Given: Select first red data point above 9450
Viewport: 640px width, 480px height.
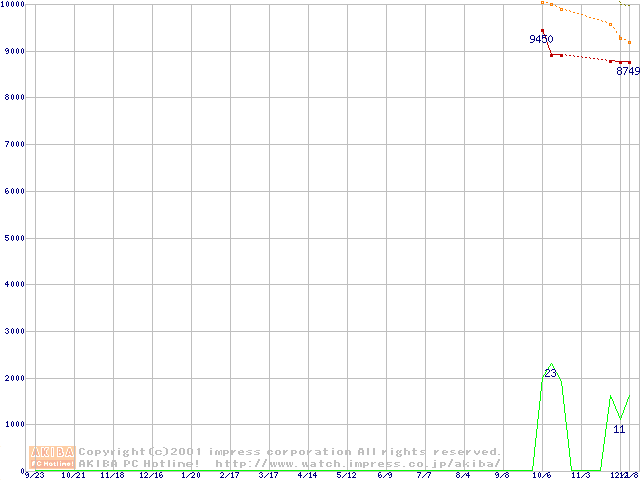Looking at the screenshot, I should pyautogui.click(x=542, y=30).
